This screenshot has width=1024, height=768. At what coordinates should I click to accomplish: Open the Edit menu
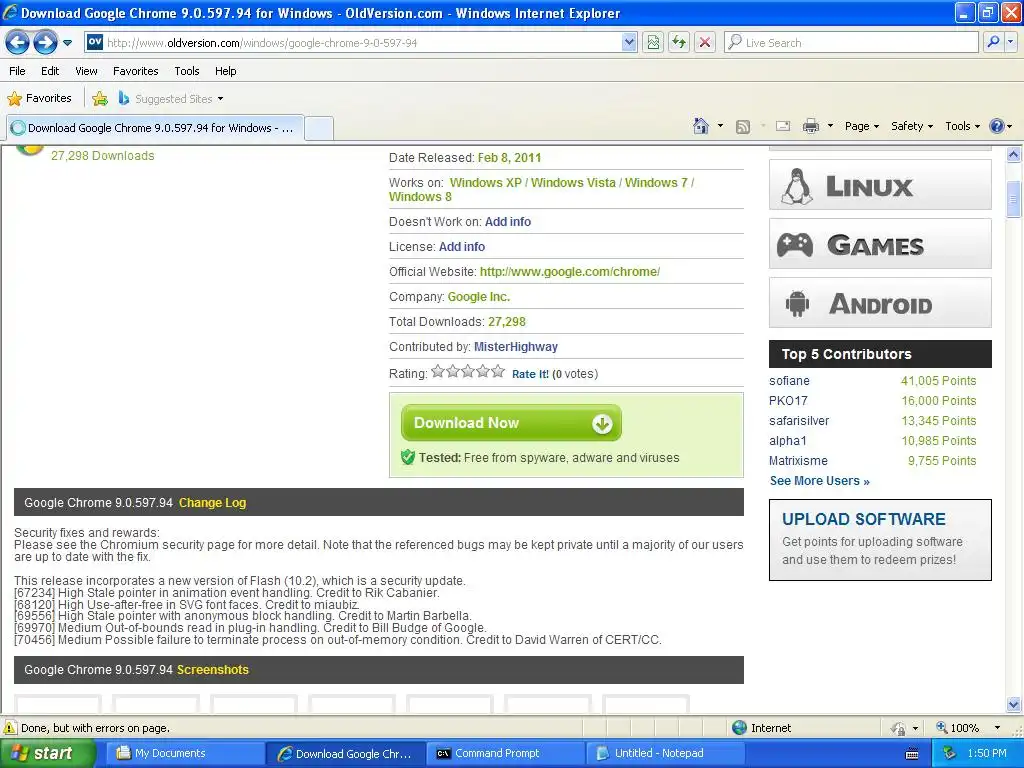click(x=50, y=71)
